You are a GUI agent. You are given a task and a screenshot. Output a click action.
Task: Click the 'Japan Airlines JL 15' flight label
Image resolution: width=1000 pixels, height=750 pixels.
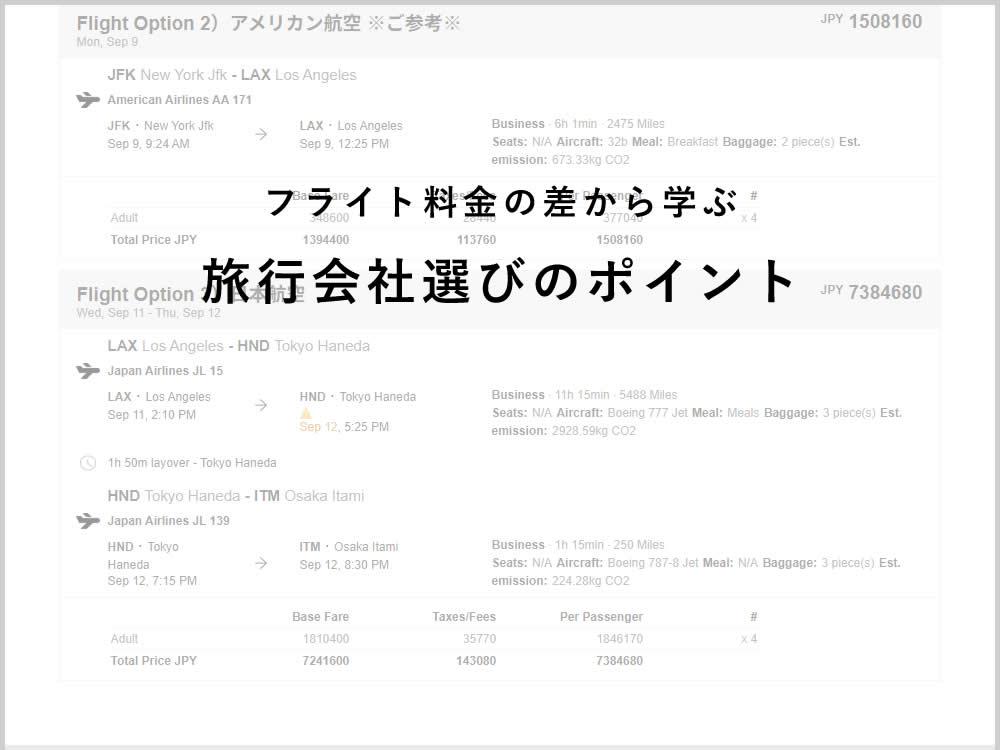(165, 371)
